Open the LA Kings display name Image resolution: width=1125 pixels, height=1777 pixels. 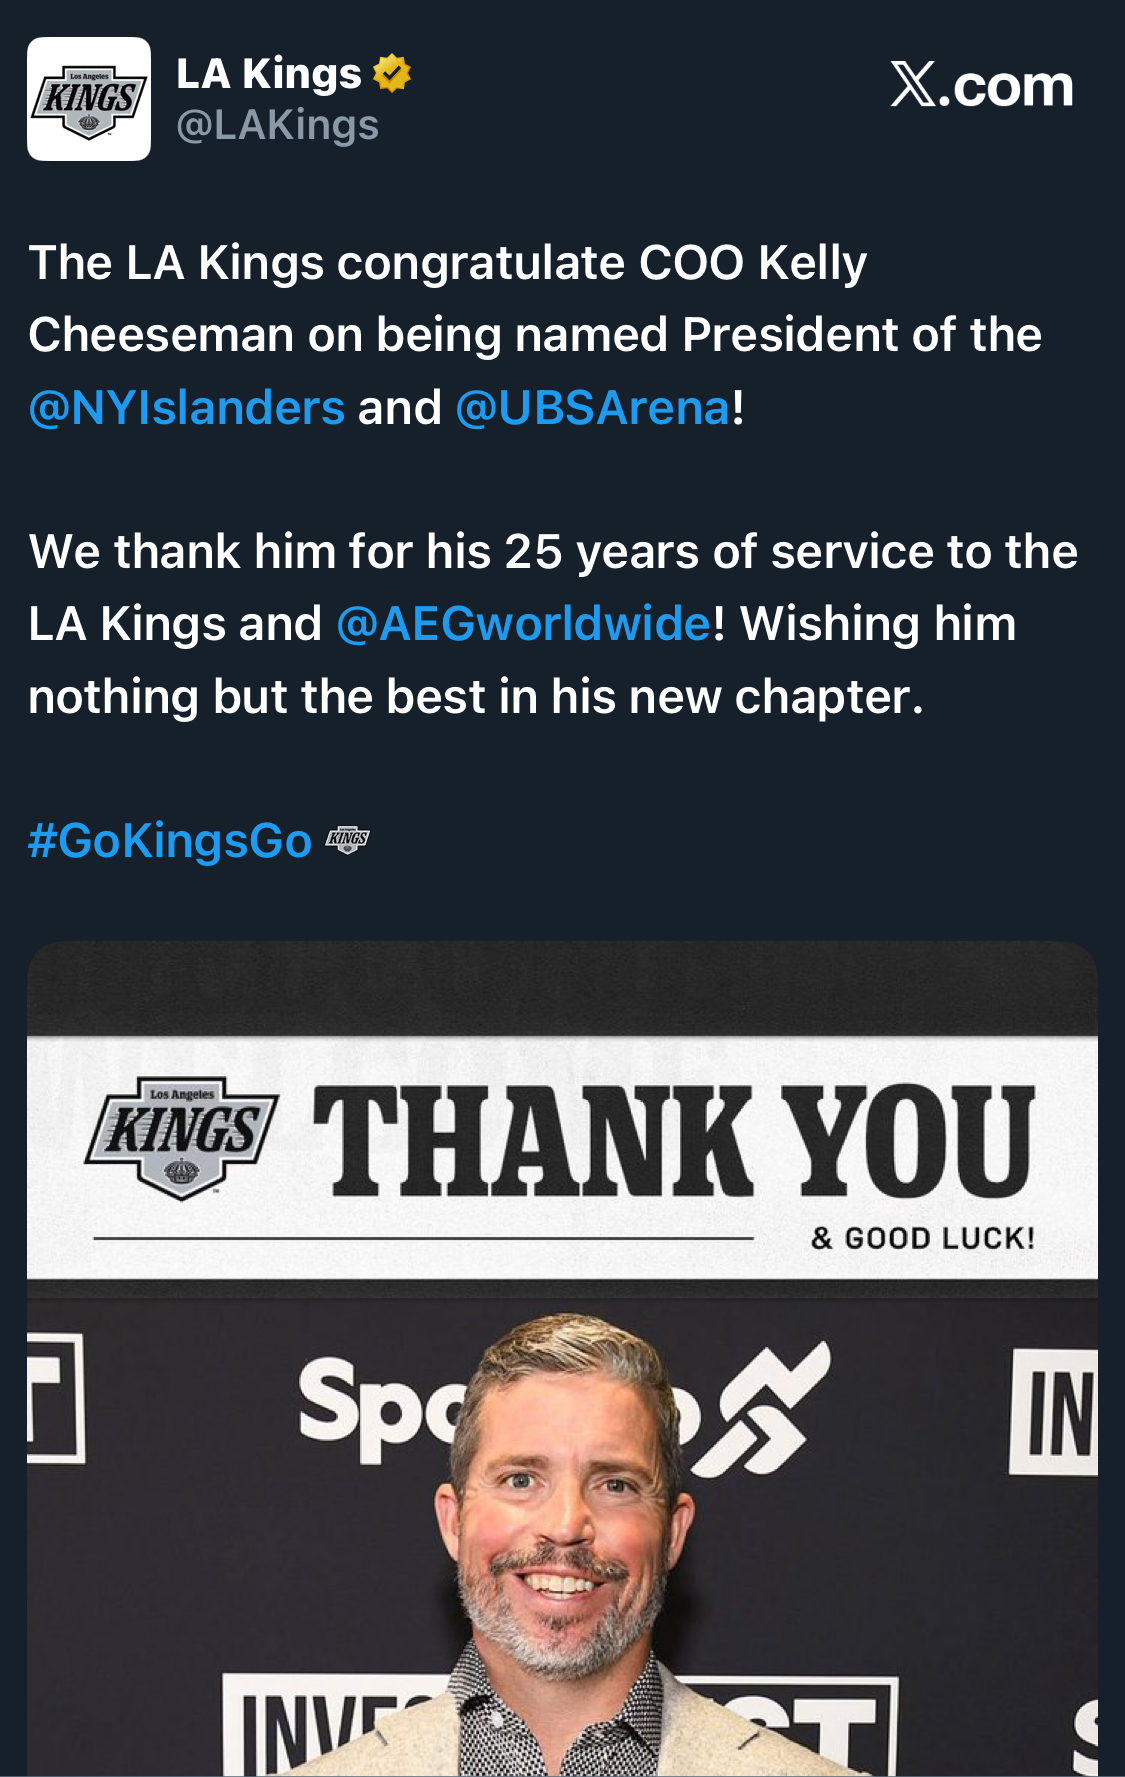pos(269,74)
